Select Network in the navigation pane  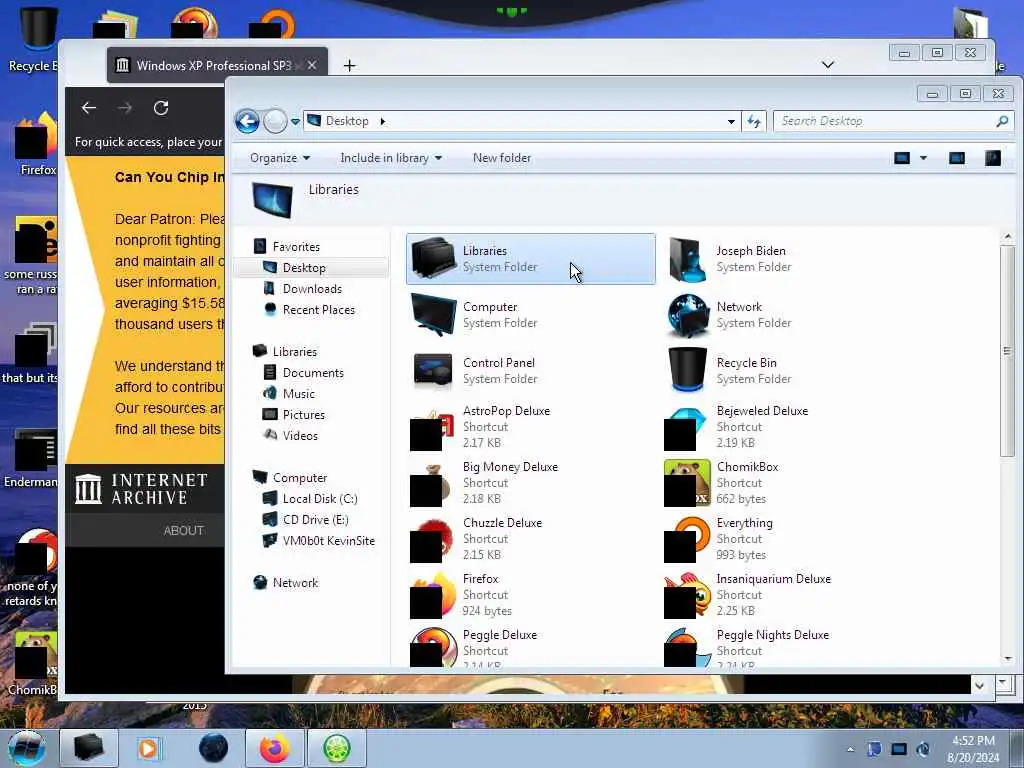[x=295, y=583]
